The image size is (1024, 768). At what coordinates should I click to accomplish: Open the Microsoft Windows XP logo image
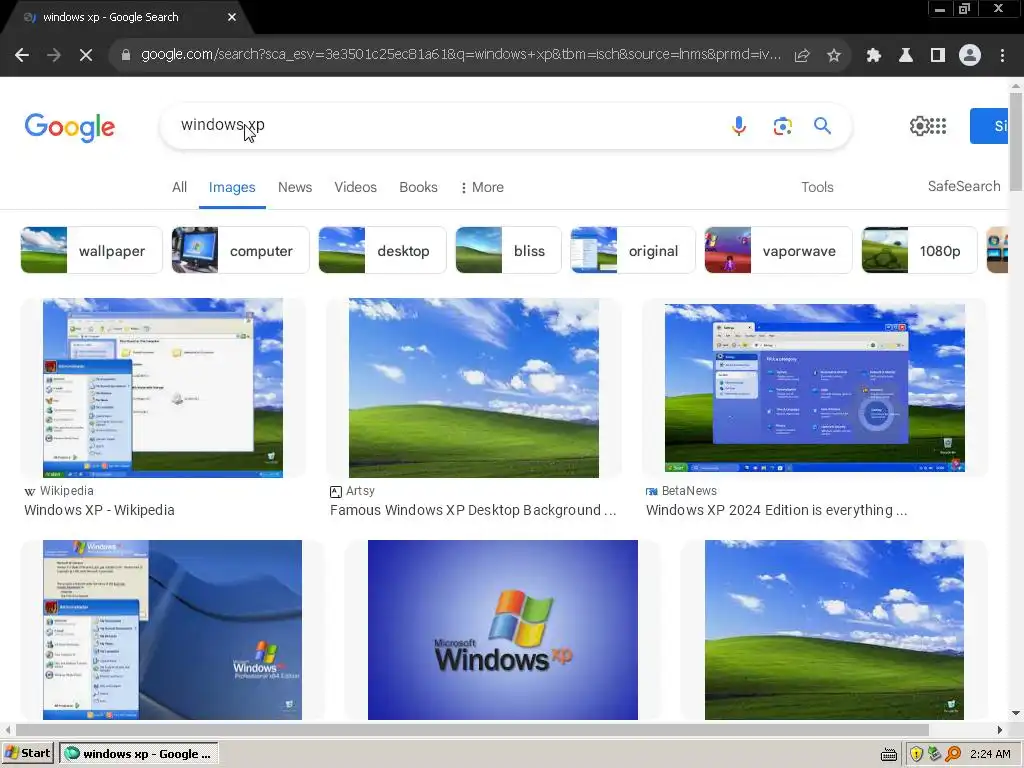click(502, 630)
